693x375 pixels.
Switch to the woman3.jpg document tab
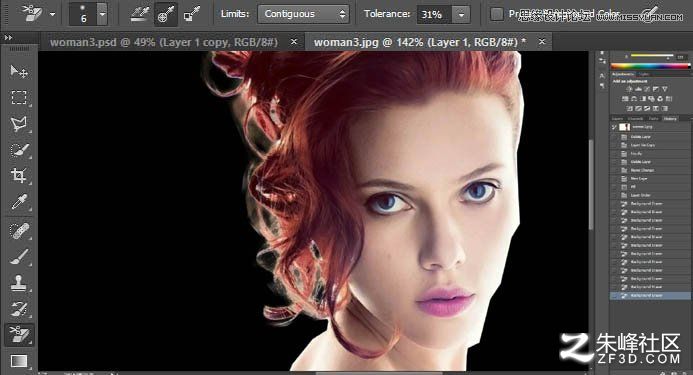pyautogui.click(x=419, y=42)
